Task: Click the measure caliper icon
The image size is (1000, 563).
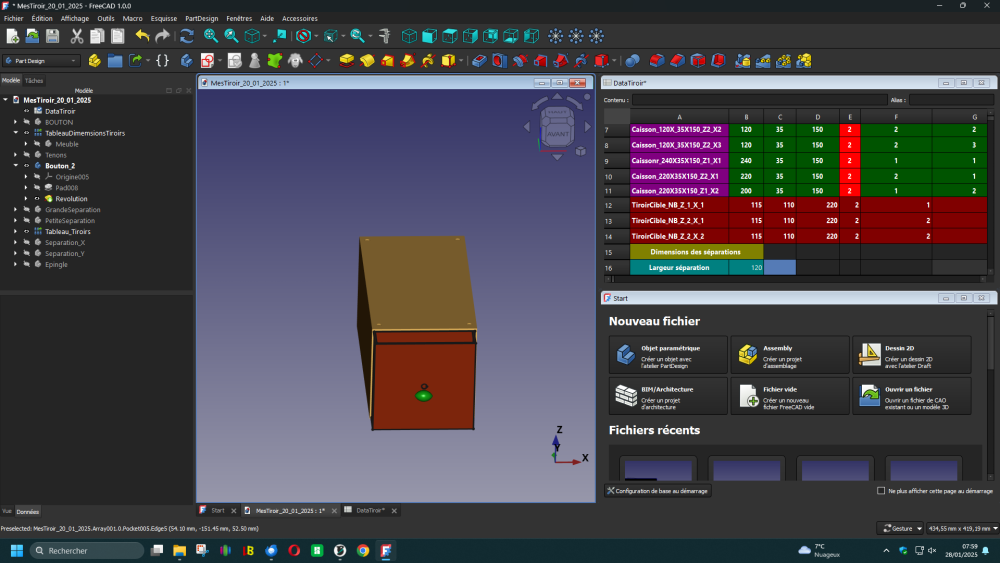Action: pyautogui.click(x=385, y=36)
